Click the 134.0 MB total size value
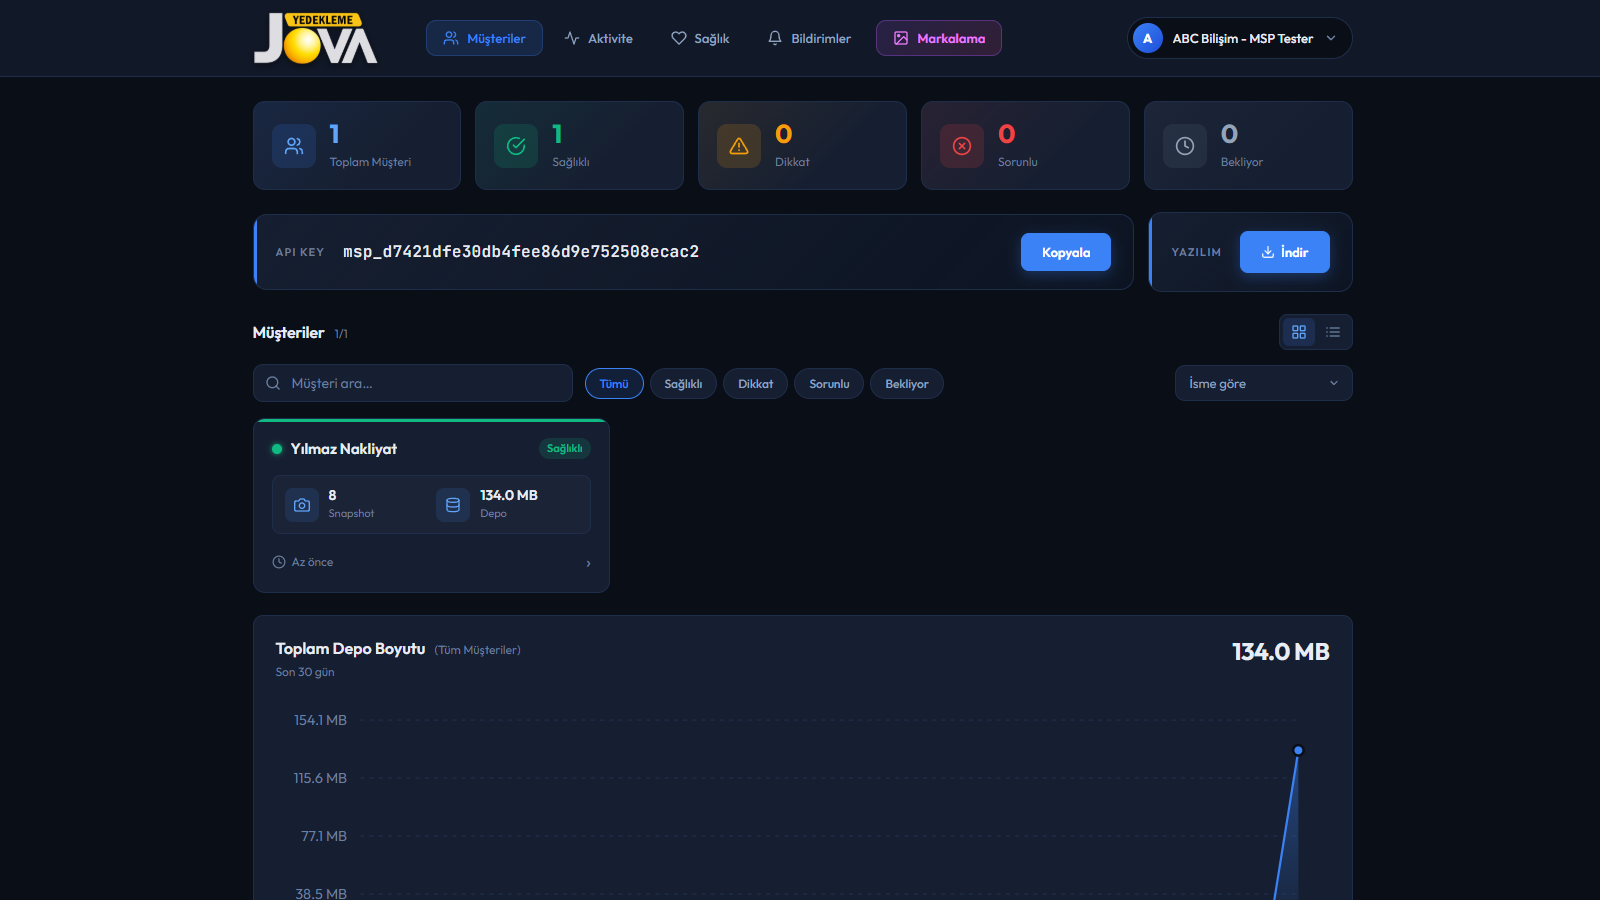This screenshot has height=900, width=1600. coord(1281,652)
